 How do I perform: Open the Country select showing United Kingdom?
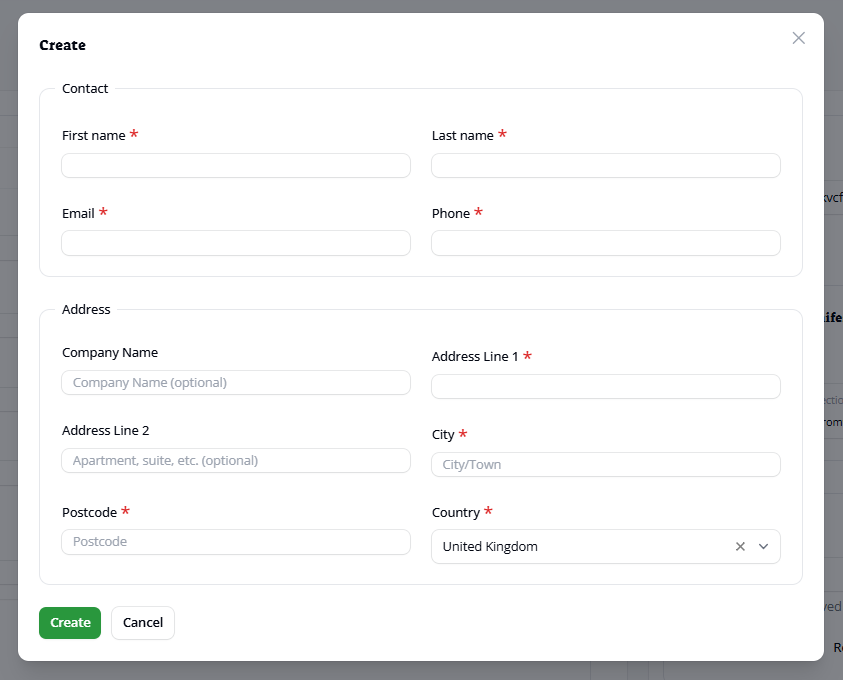[580, 547]
